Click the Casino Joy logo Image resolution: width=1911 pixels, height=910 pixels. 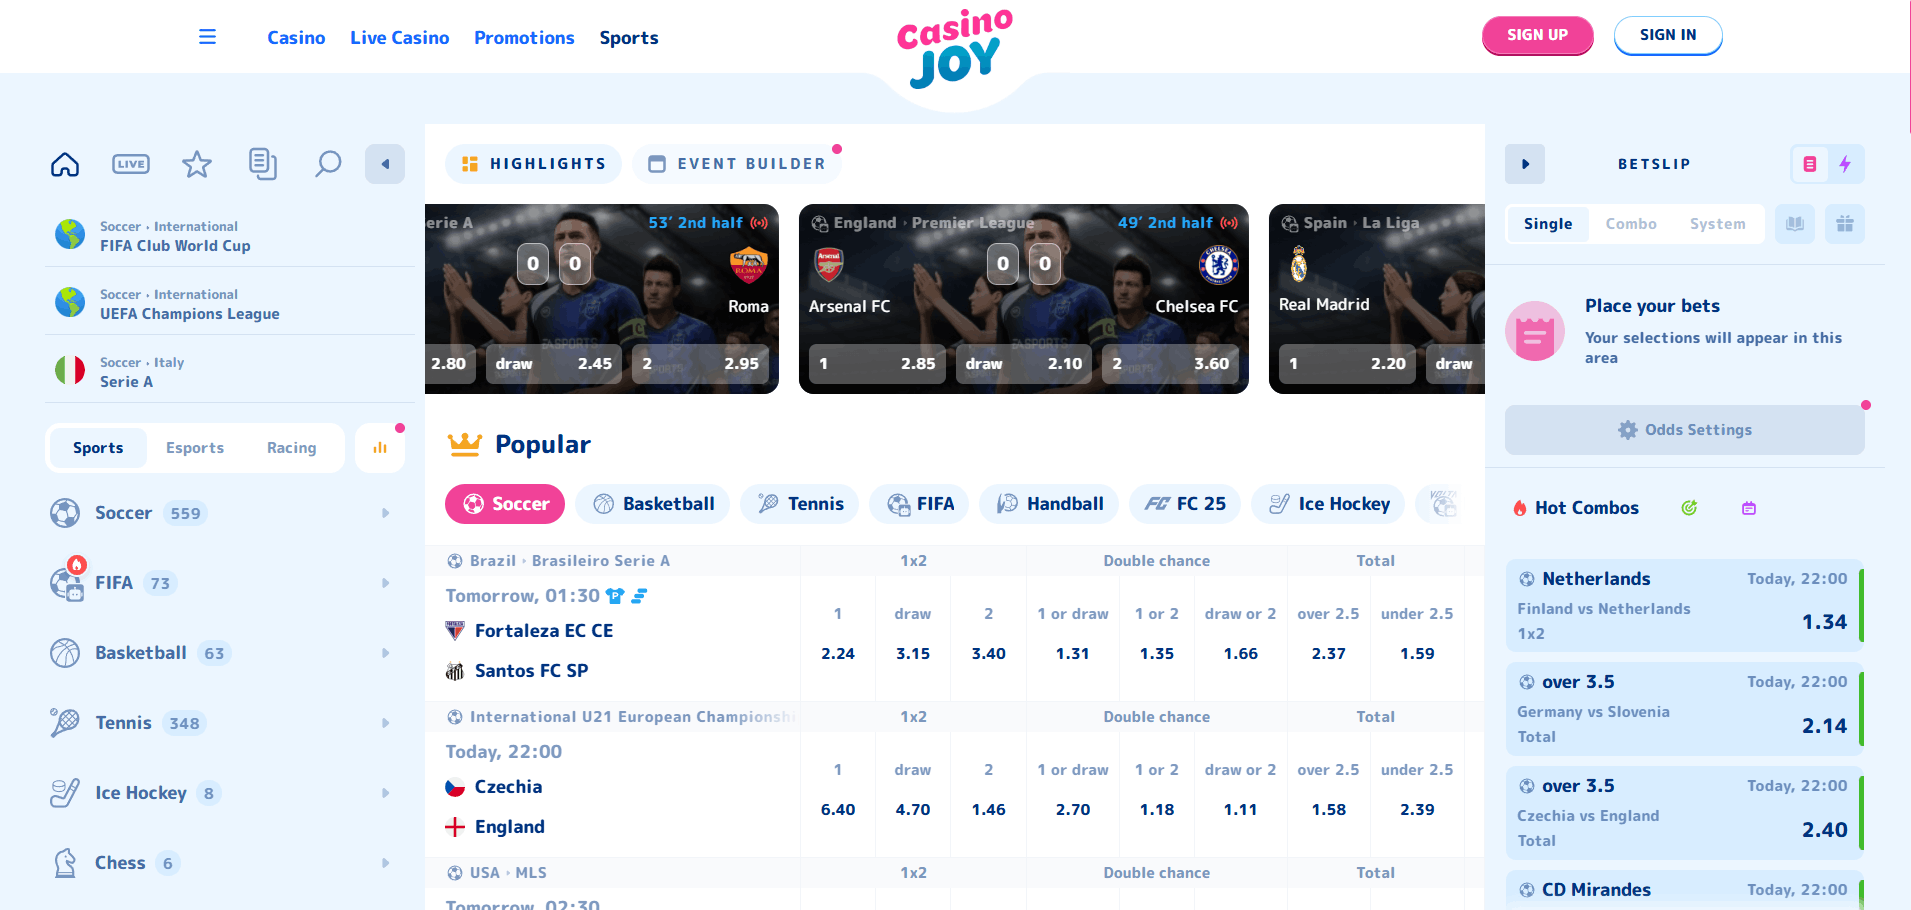click(955, 48)
